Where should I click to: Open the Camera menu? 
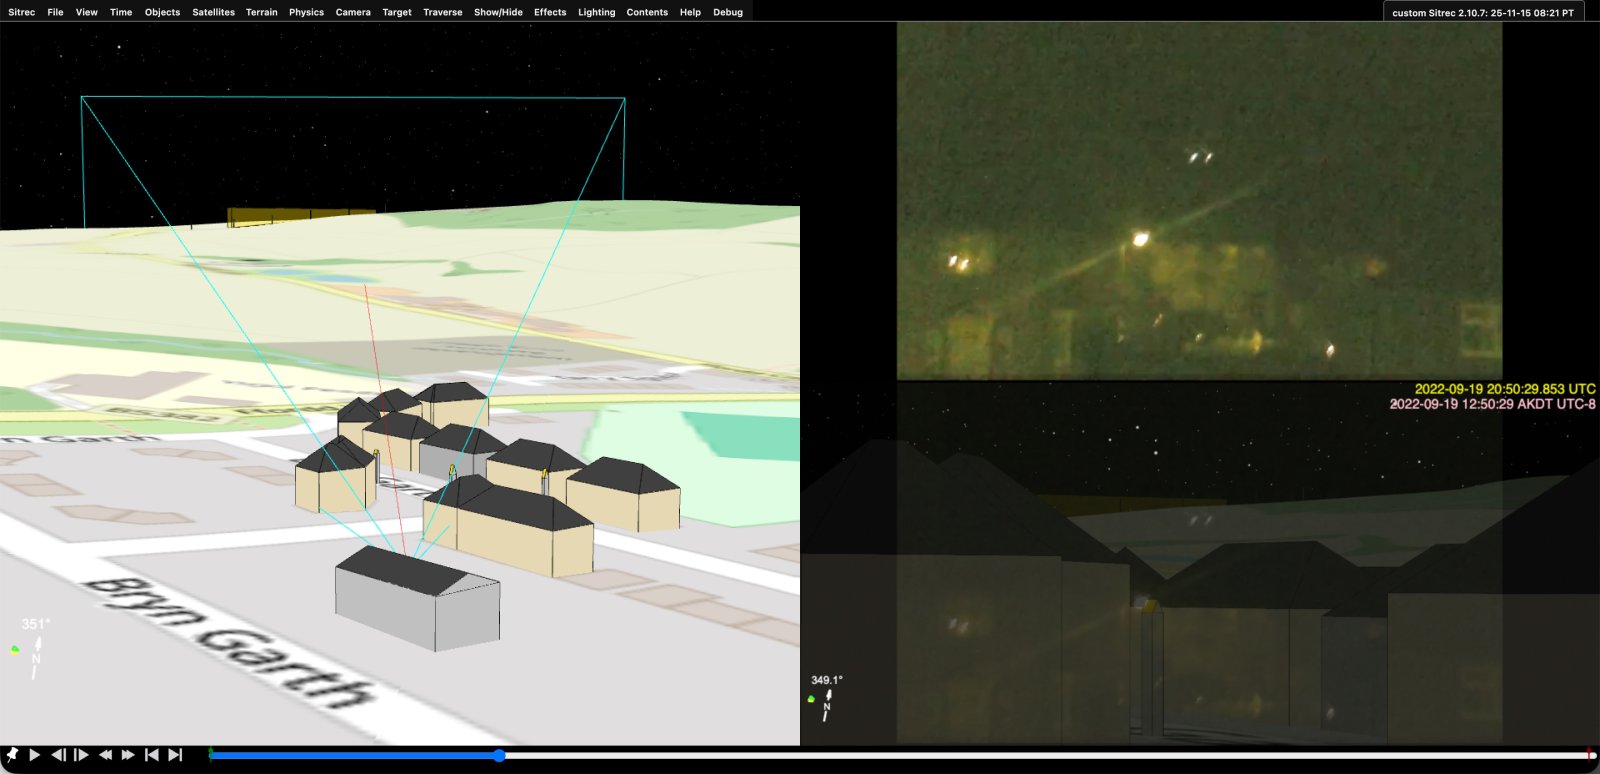pyautogui.click(x=353, y=12)
